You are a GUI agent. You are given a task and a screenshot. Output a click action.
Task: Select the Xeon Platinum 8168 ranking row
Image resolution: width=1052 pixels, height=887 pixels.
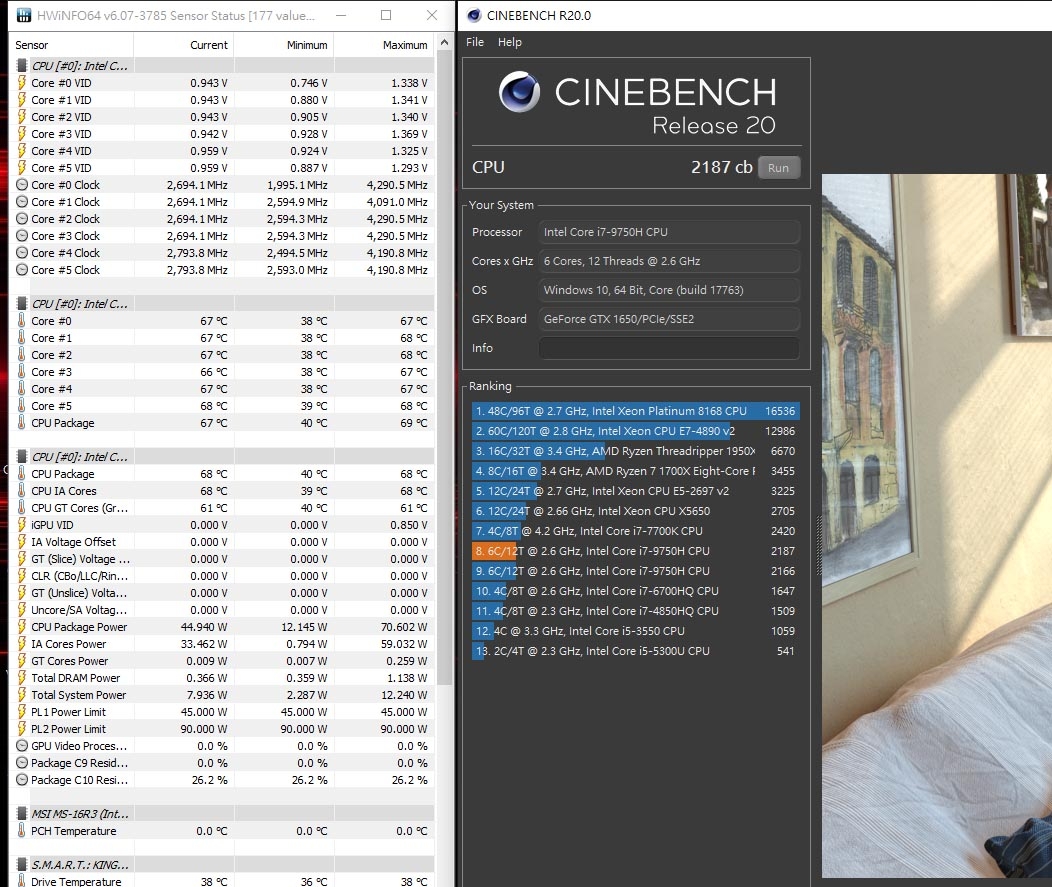coord(635,411)
